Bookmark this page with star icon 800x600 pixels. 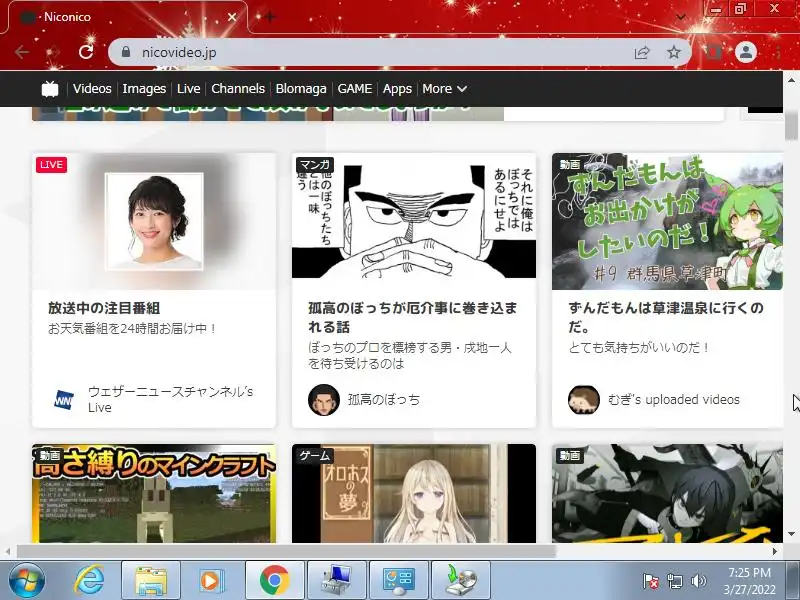(x=674, y=52)
